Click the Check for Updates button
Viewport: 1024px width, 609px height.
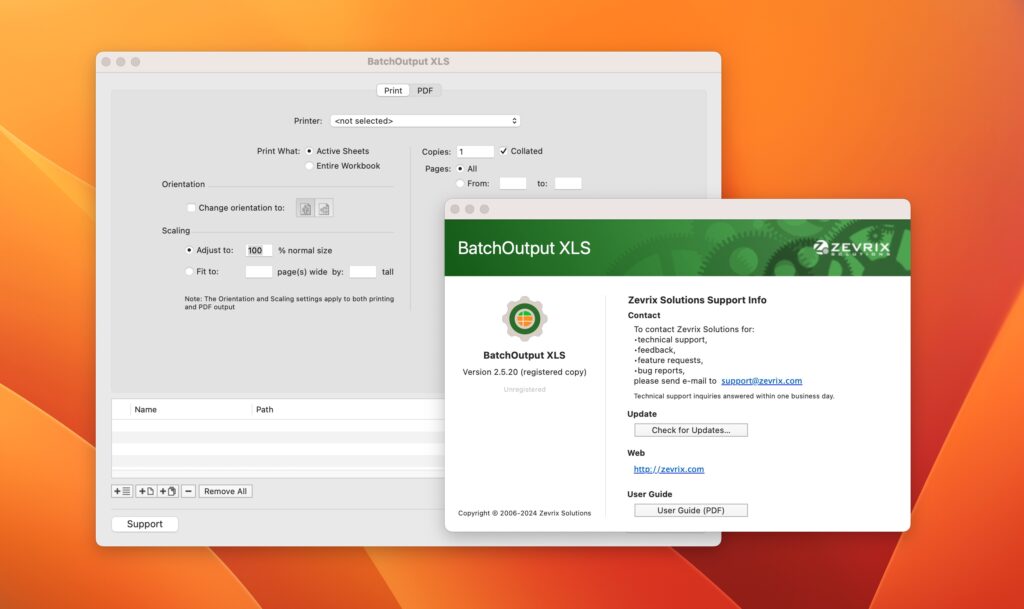pos(691,429)
